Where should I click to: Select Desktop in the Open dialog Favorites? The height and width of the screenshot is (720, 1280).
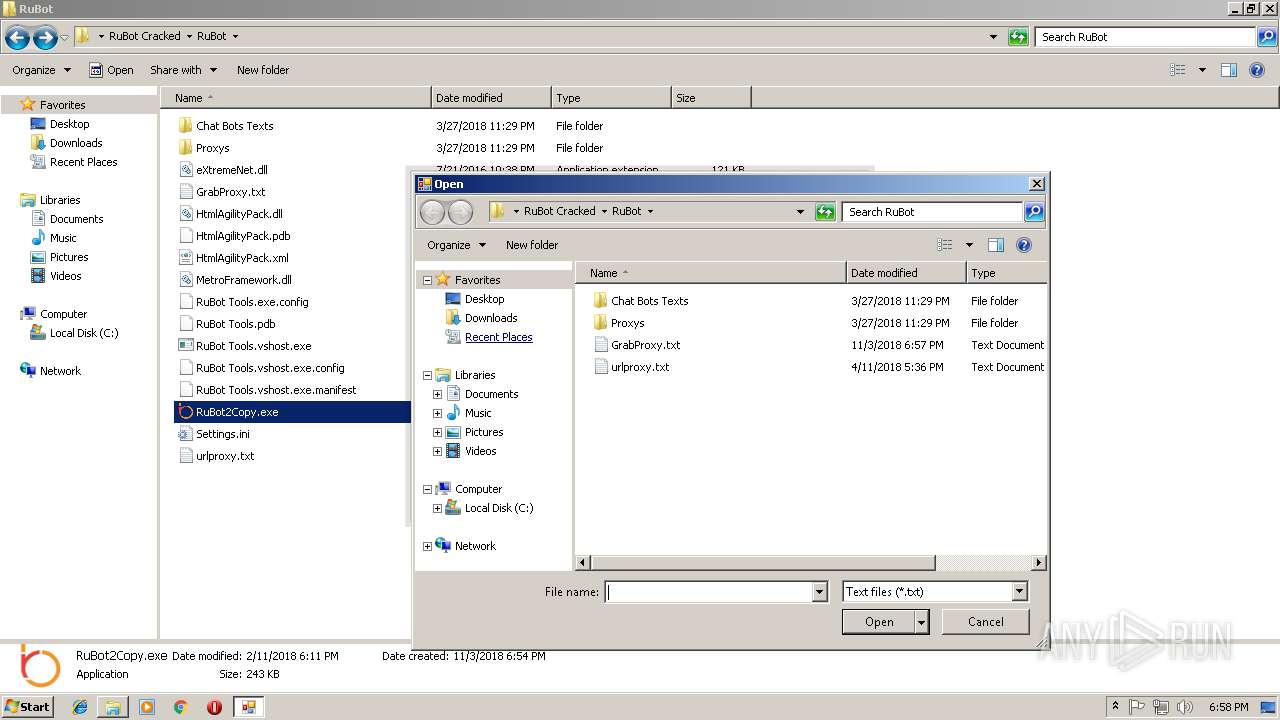coord(484,300)
